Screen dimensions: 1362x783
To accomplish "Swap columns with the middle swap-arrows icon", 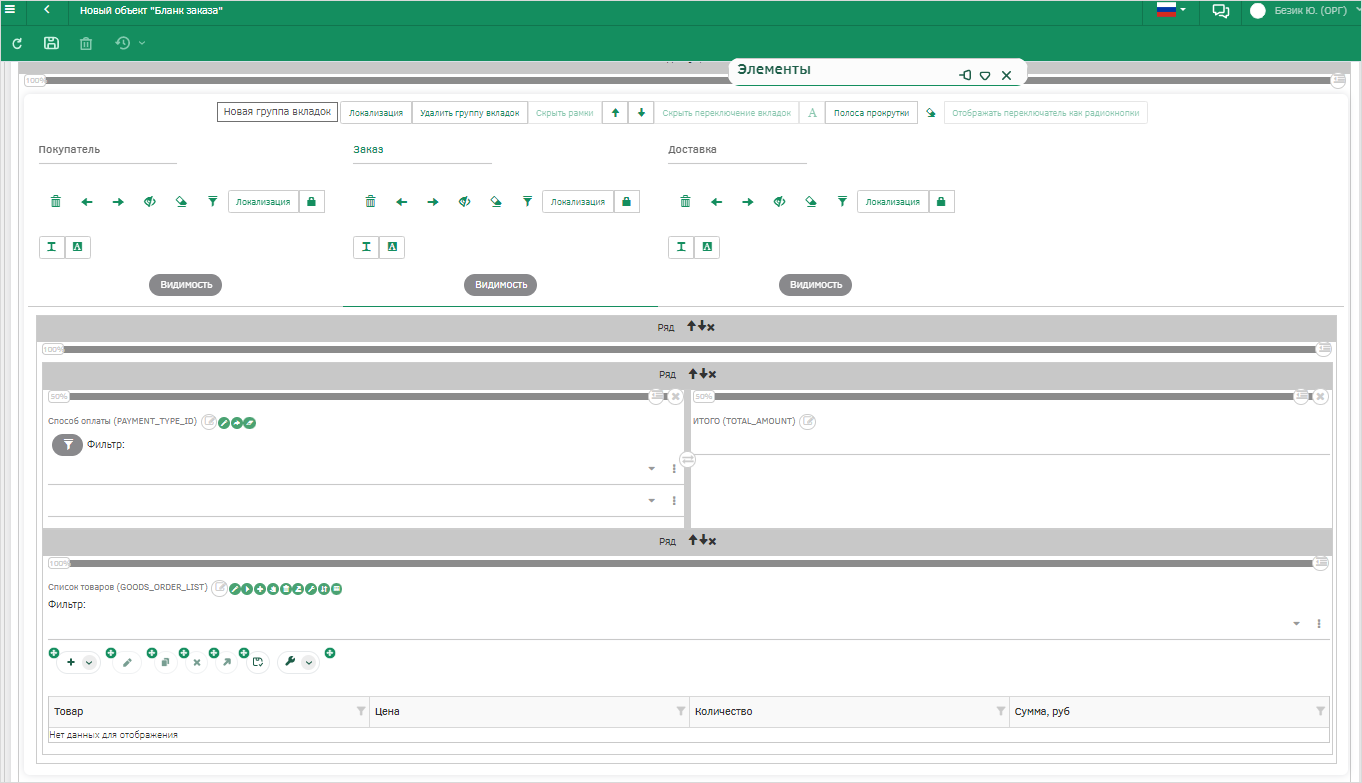I will click(x=688, y=459).
